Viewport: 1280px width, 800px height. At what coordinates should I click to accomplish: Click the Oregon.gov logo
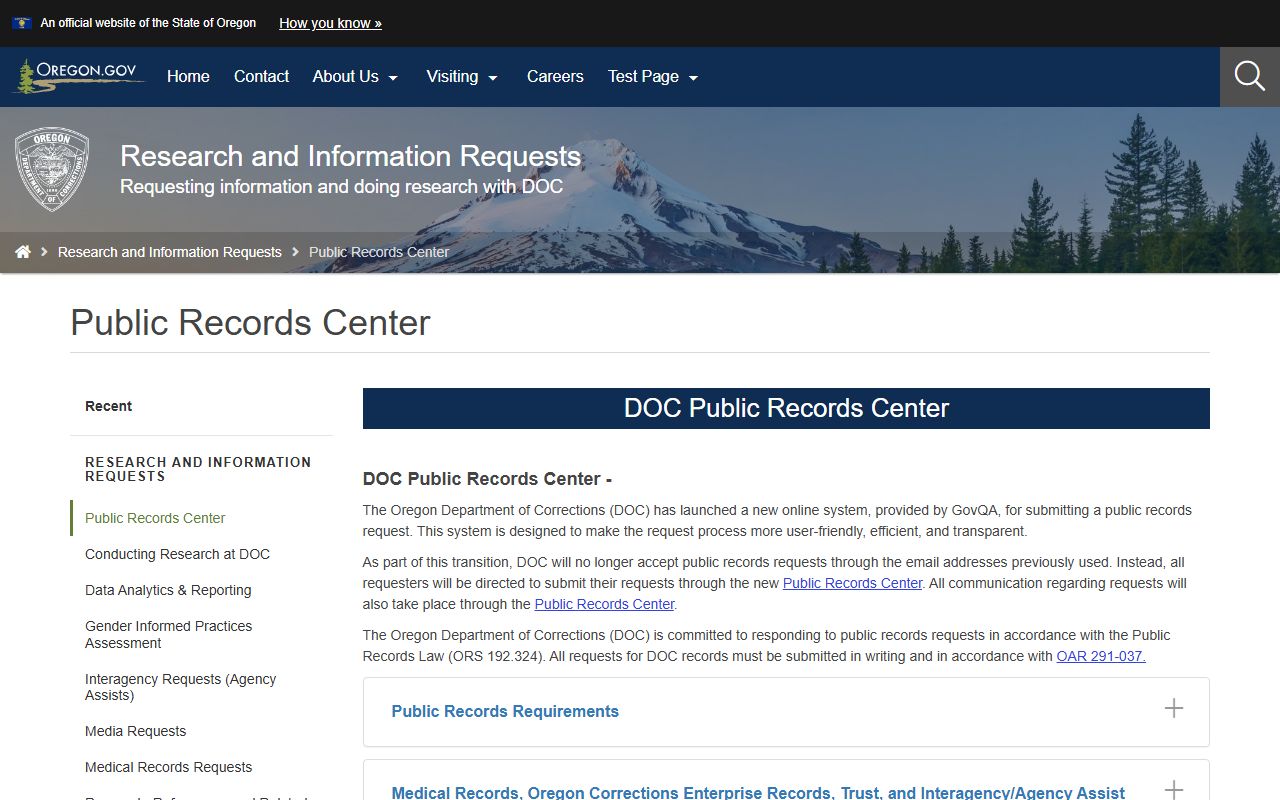pyautogui.click(x=78, y=76)
